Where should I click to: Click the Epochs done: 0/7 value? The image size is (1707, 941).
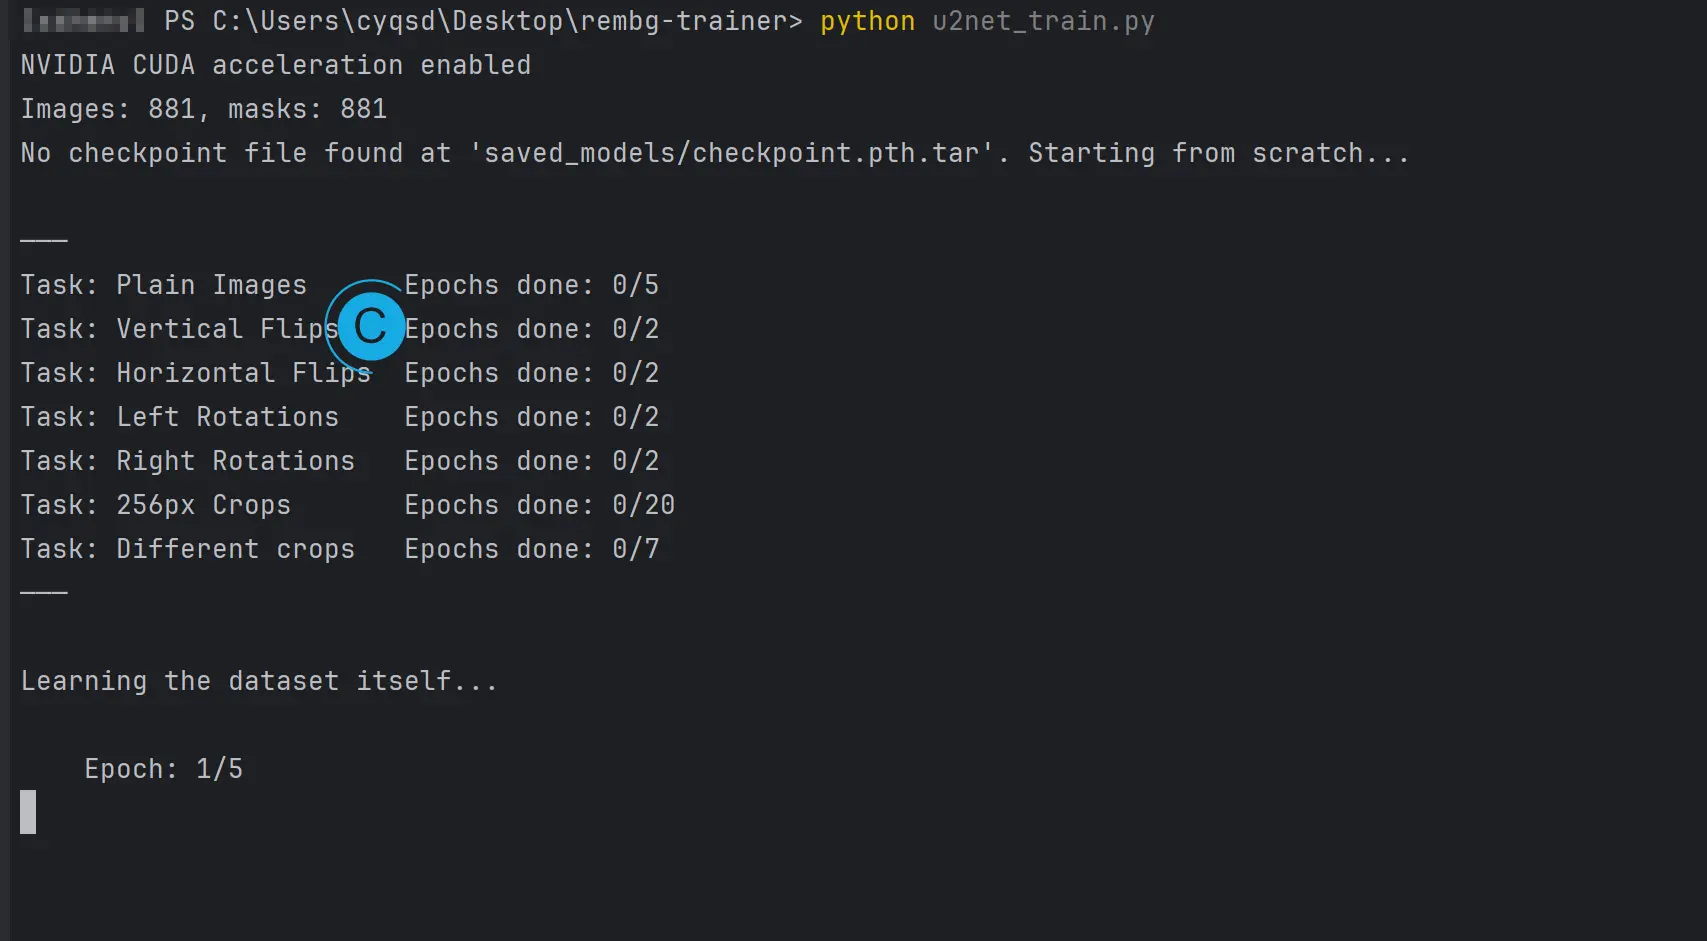[531, 549]
